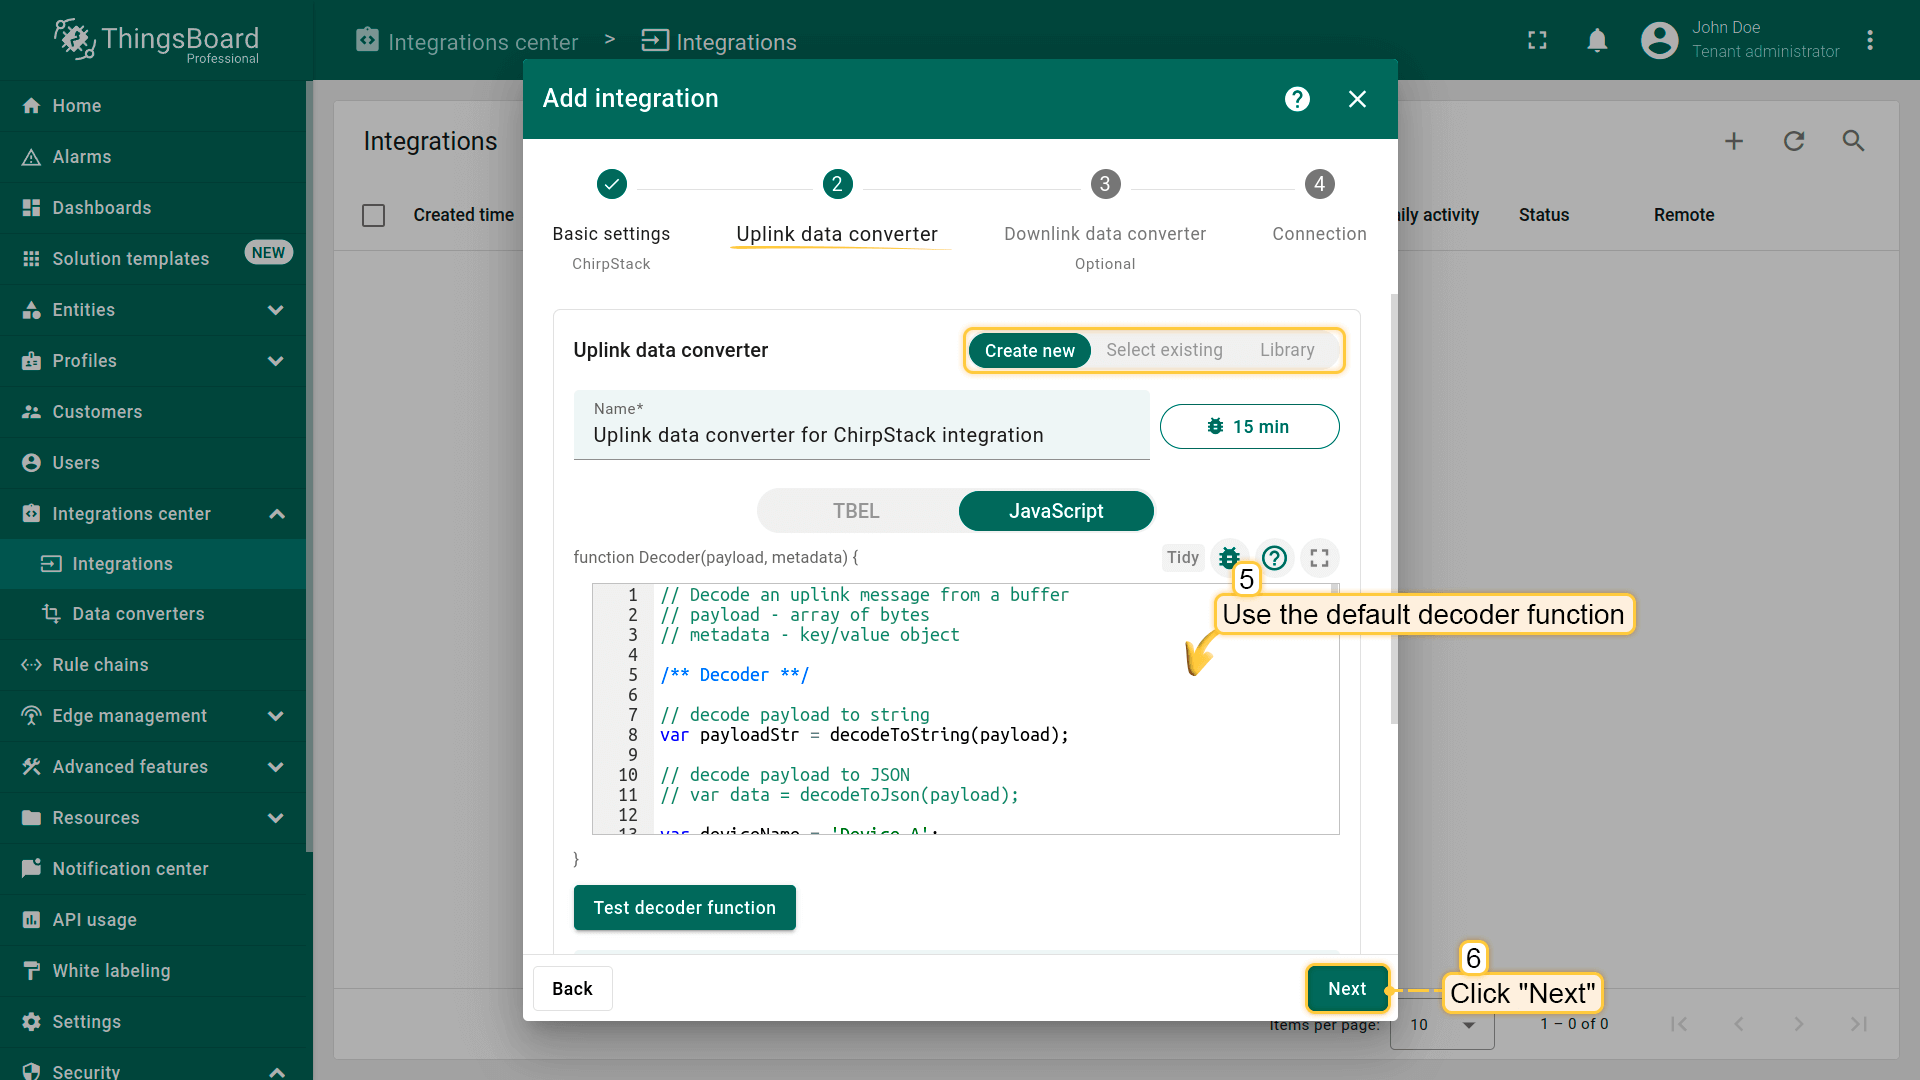
Task: Close the Add integration dialog
Action: click(x=1357, y=99)
